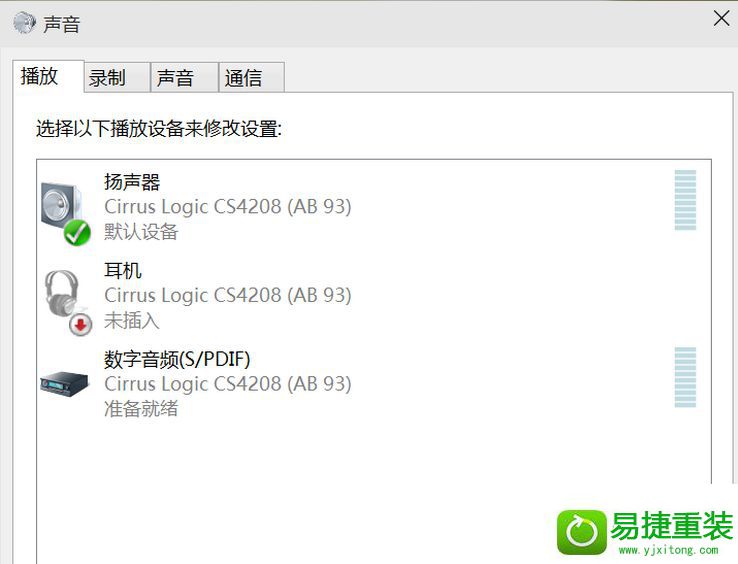Switch to the 通信 tab
This screenshot has height=564, width=738.
(252, 78)
